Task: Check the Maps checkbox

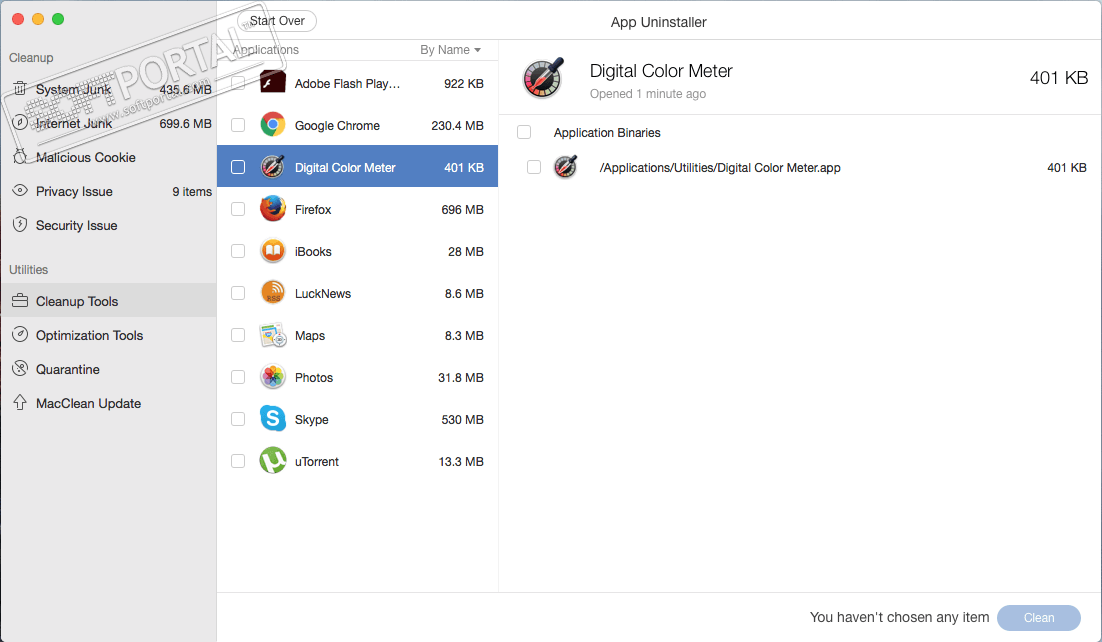Action: 238,335
